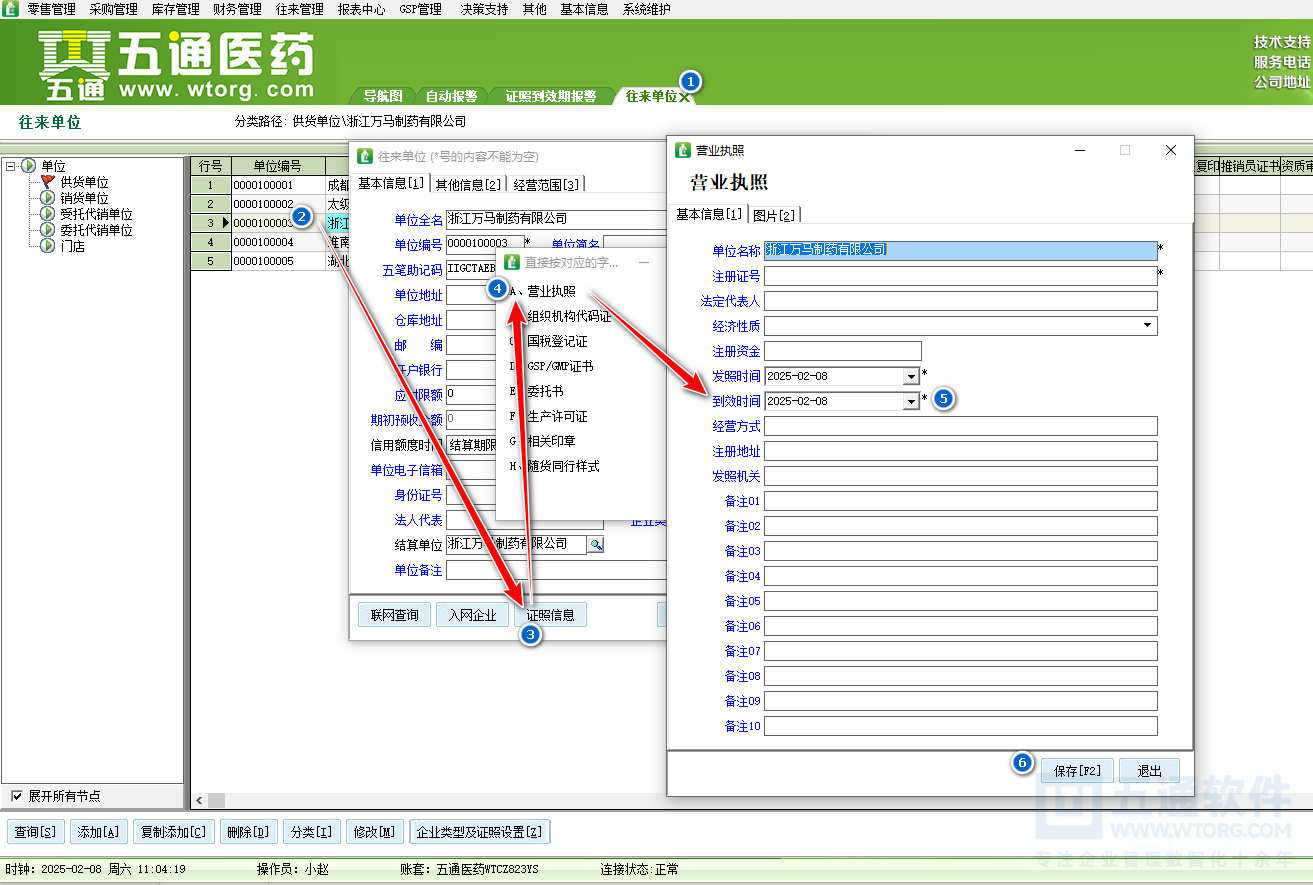Screen dimensions: 1313x885
Task: Switch to 经营范围[3] tab
Action: [x=546, y=184]
